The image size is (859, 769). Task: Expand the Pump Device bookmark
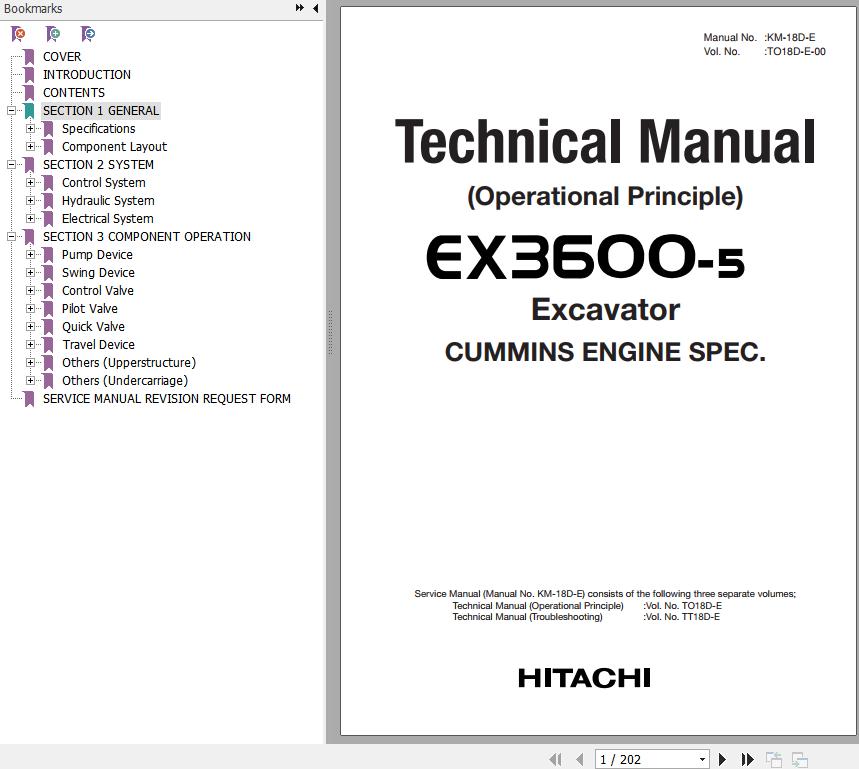[x=30, y=255]
